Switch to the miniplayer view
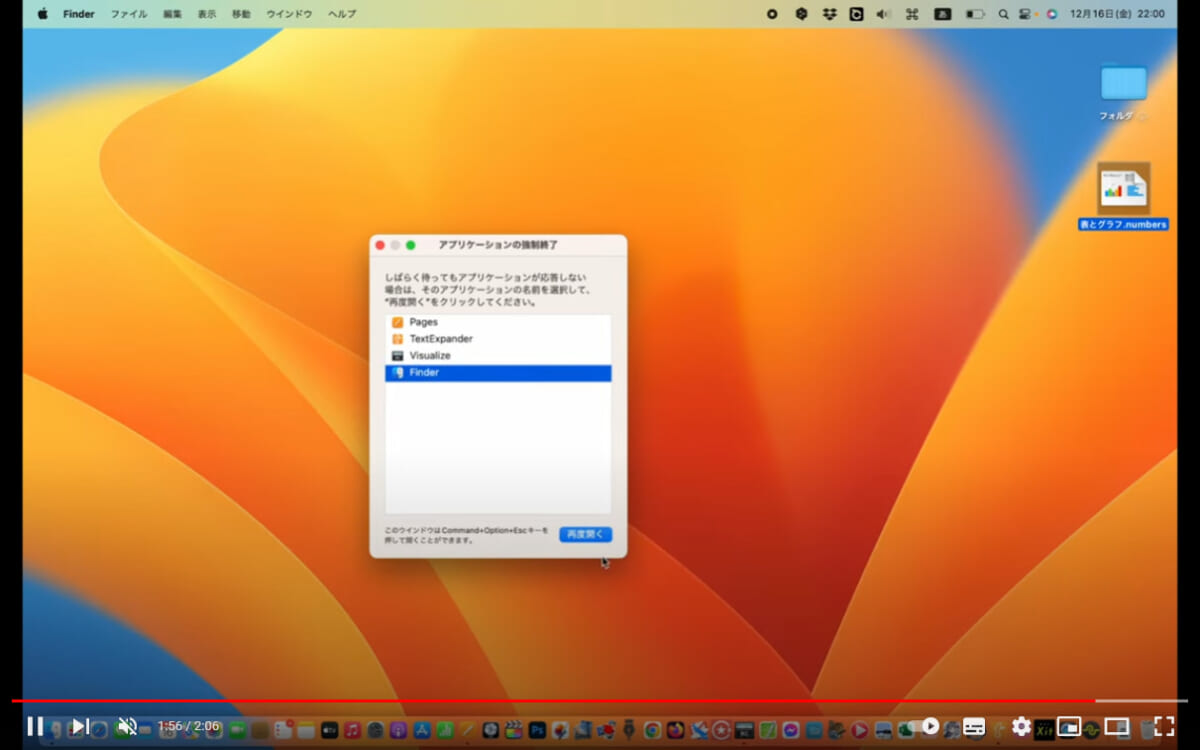This screenshot has width=1200, height=750. pyautogui.click(x=1069, y=726)
